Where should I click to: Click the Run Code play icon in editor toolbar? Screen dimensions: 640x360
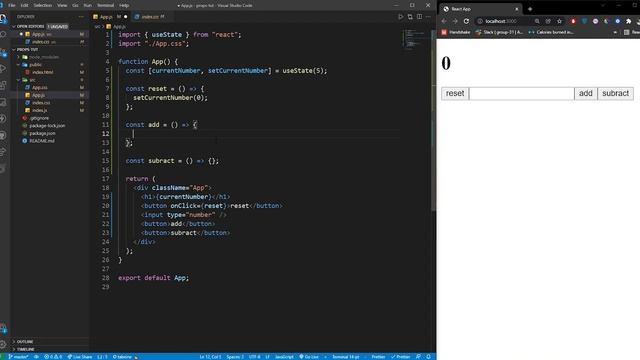[400, 17]
